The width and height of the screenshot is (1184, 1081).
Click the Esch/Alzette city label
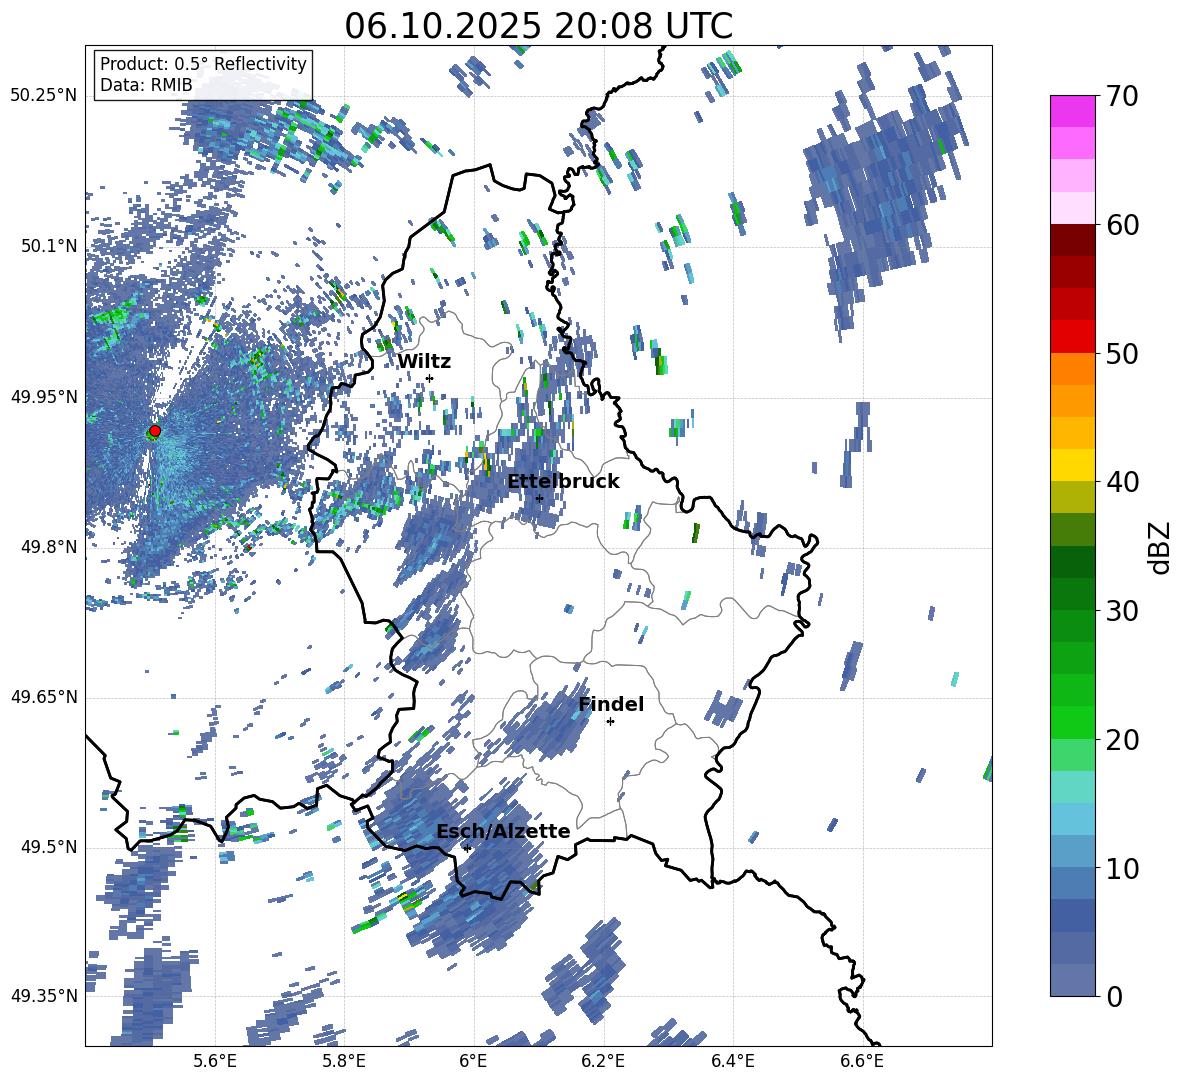tap(503, 831)
